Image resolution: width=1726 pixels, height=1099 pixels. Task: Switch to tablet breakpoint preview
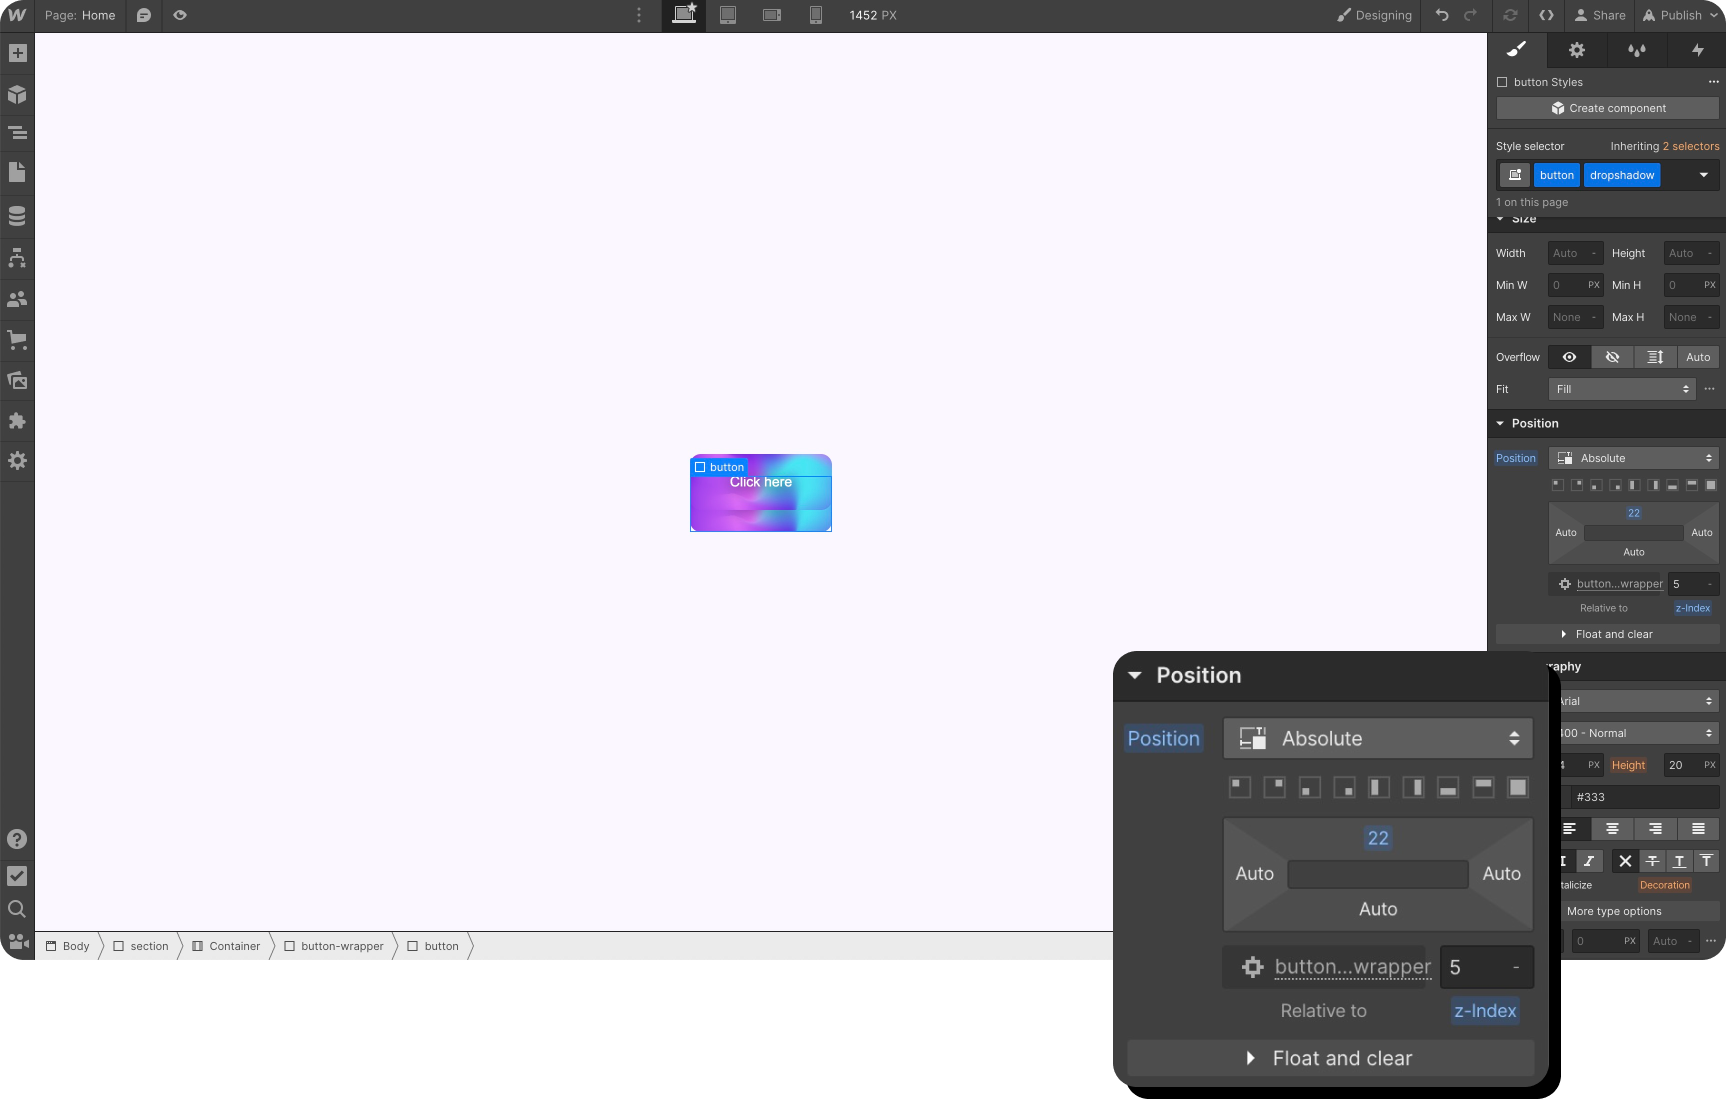[x=728, y=15]
